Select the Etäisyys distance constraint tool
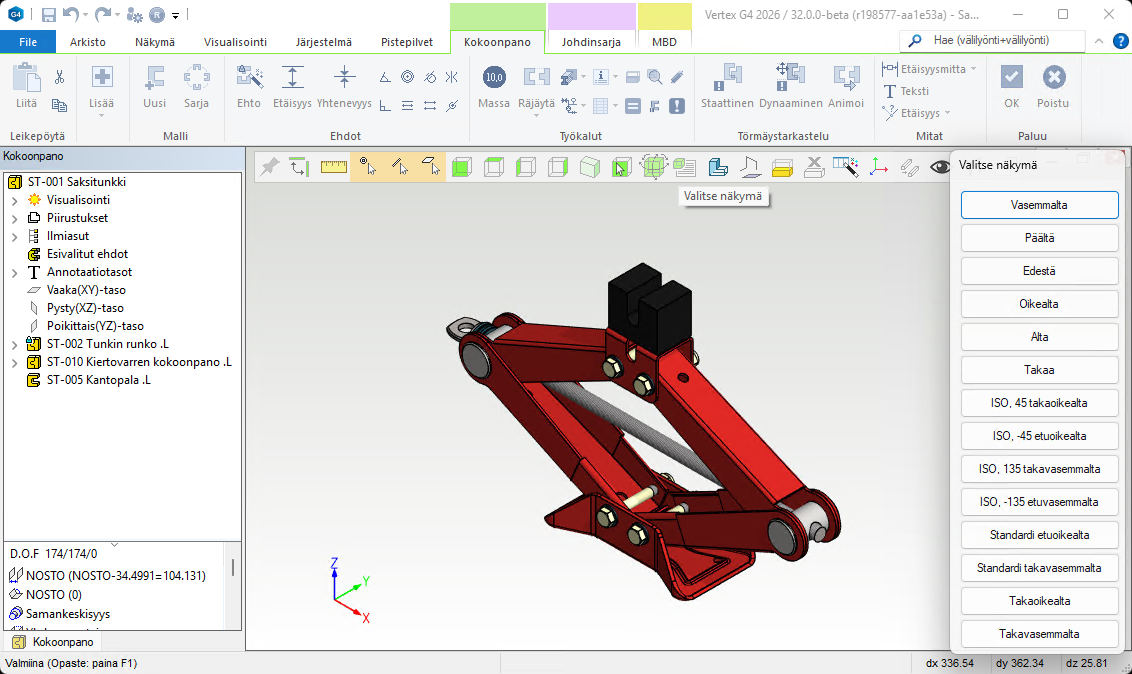 coord(292,79)
